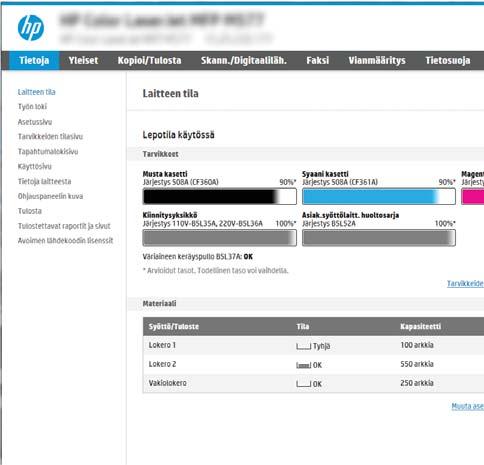
Task: Open the Asetussivu sidebar link
Action: (35, 122)
